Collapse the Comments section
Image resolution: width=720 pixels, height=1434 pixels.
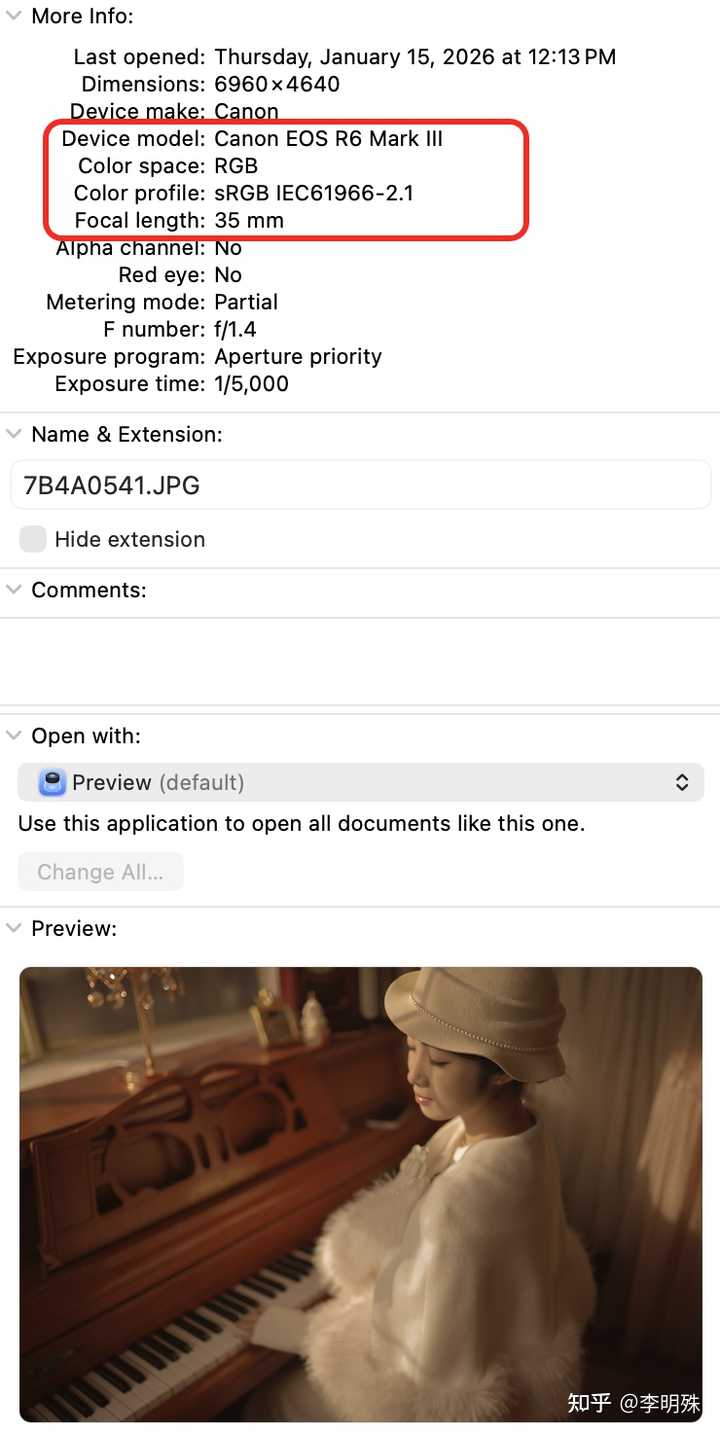[x=14, y=590]
